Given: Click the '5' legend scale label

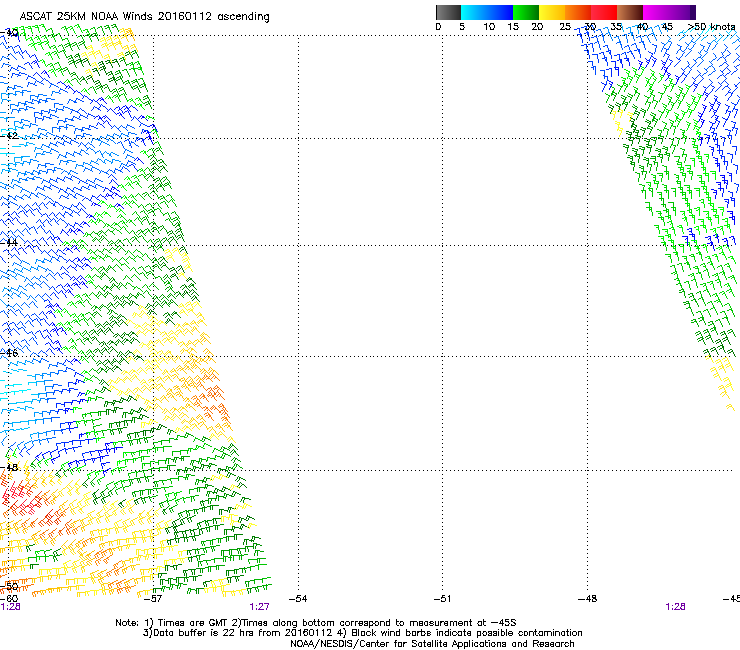Looking at the screenshot, I should 462,27.
